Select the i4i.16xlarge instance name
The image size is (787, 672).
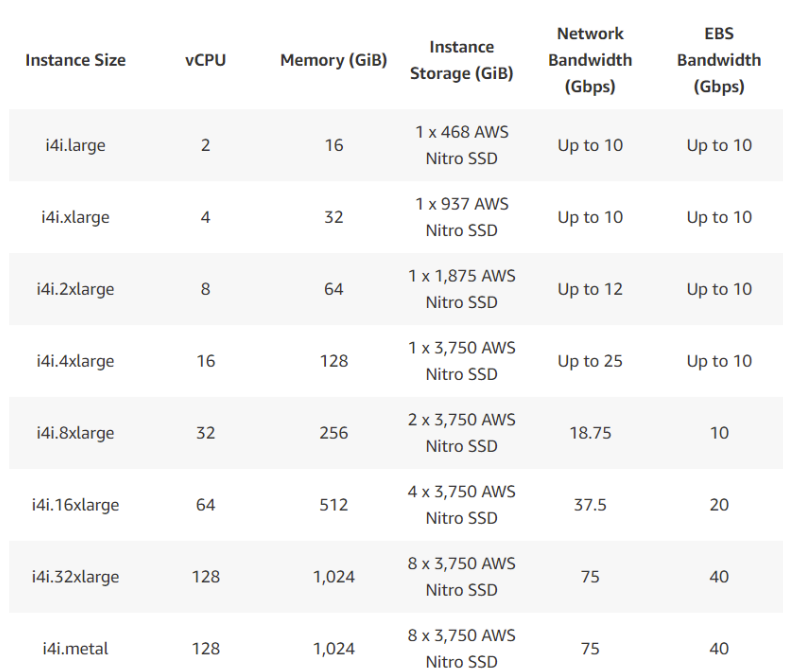click(x=75, y=504)
